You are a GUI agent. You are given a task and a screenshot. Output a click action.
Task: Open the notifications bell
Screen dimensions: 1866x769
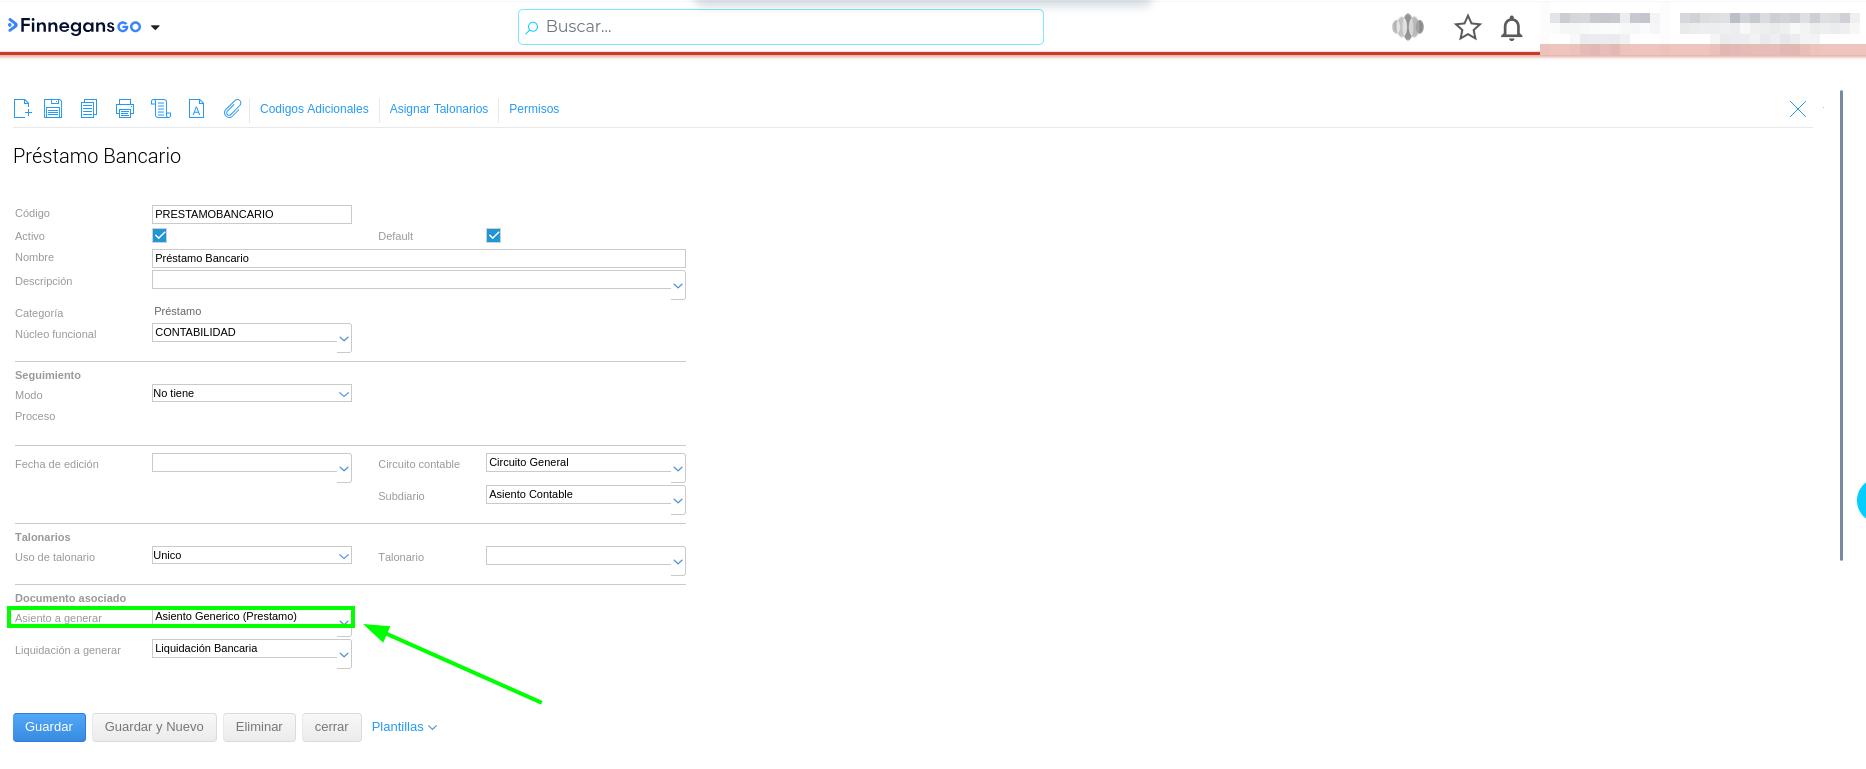(x=1511, y=28)
